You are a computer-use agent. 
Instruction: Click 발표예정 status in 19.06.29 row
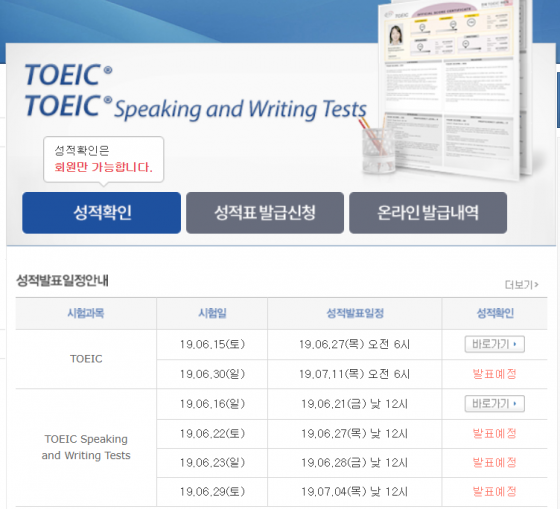(x=495, y=492)
